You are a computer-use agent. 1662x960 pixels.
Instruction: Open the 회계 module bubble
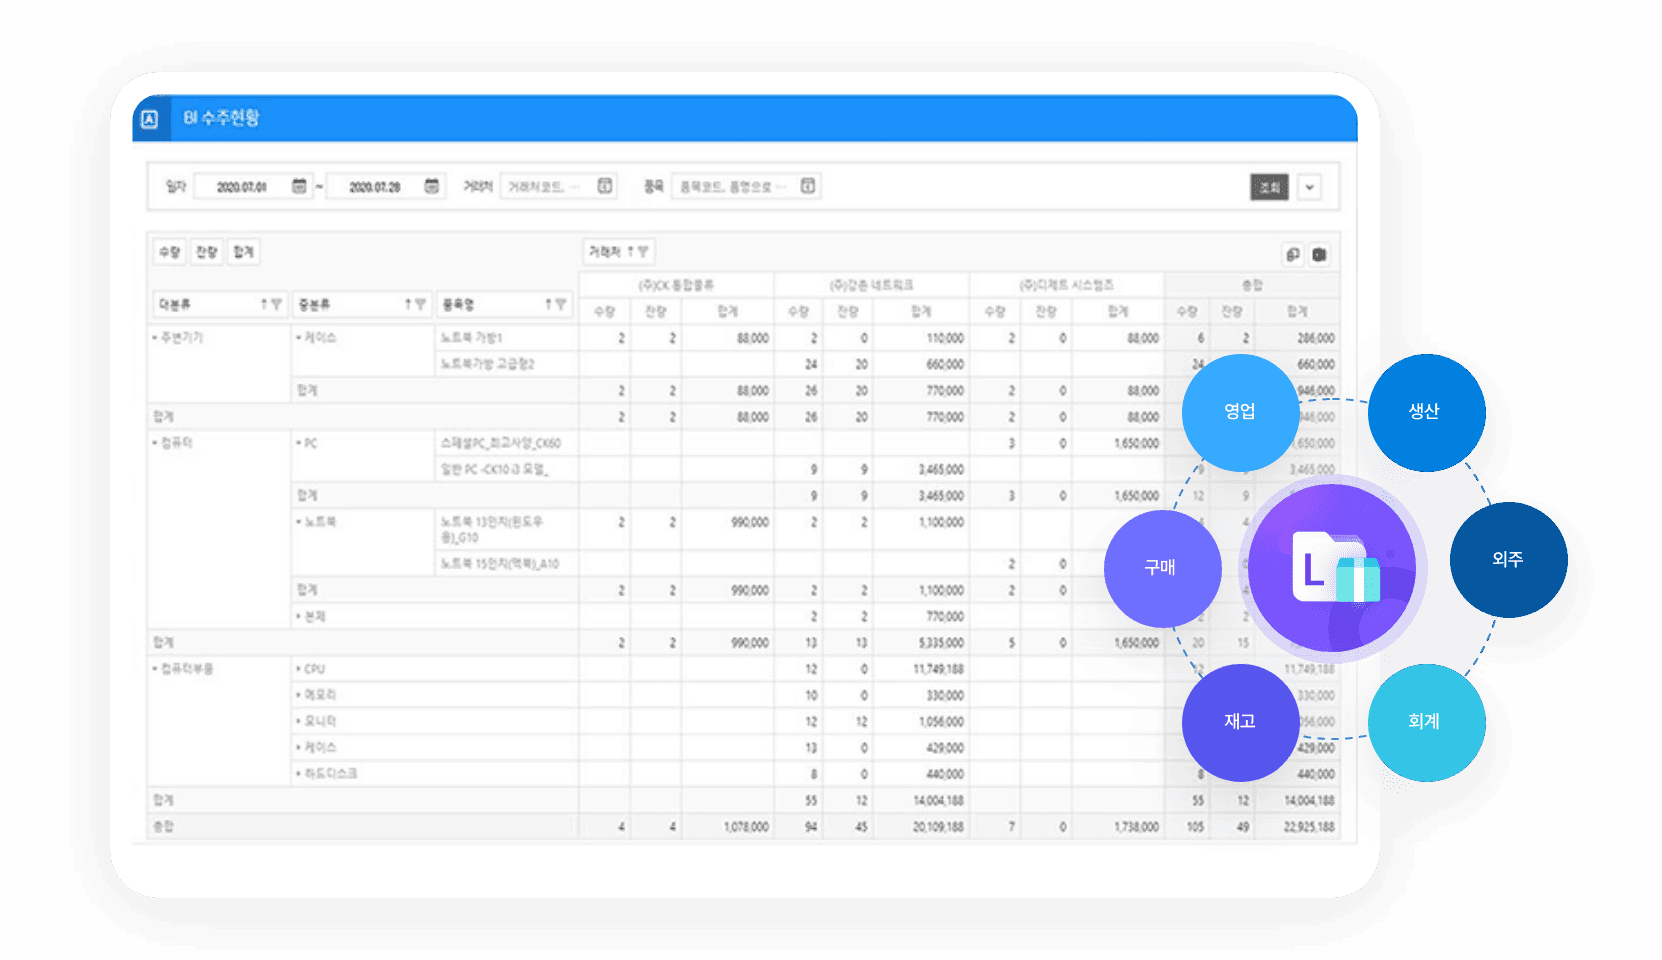point(1424,722)
